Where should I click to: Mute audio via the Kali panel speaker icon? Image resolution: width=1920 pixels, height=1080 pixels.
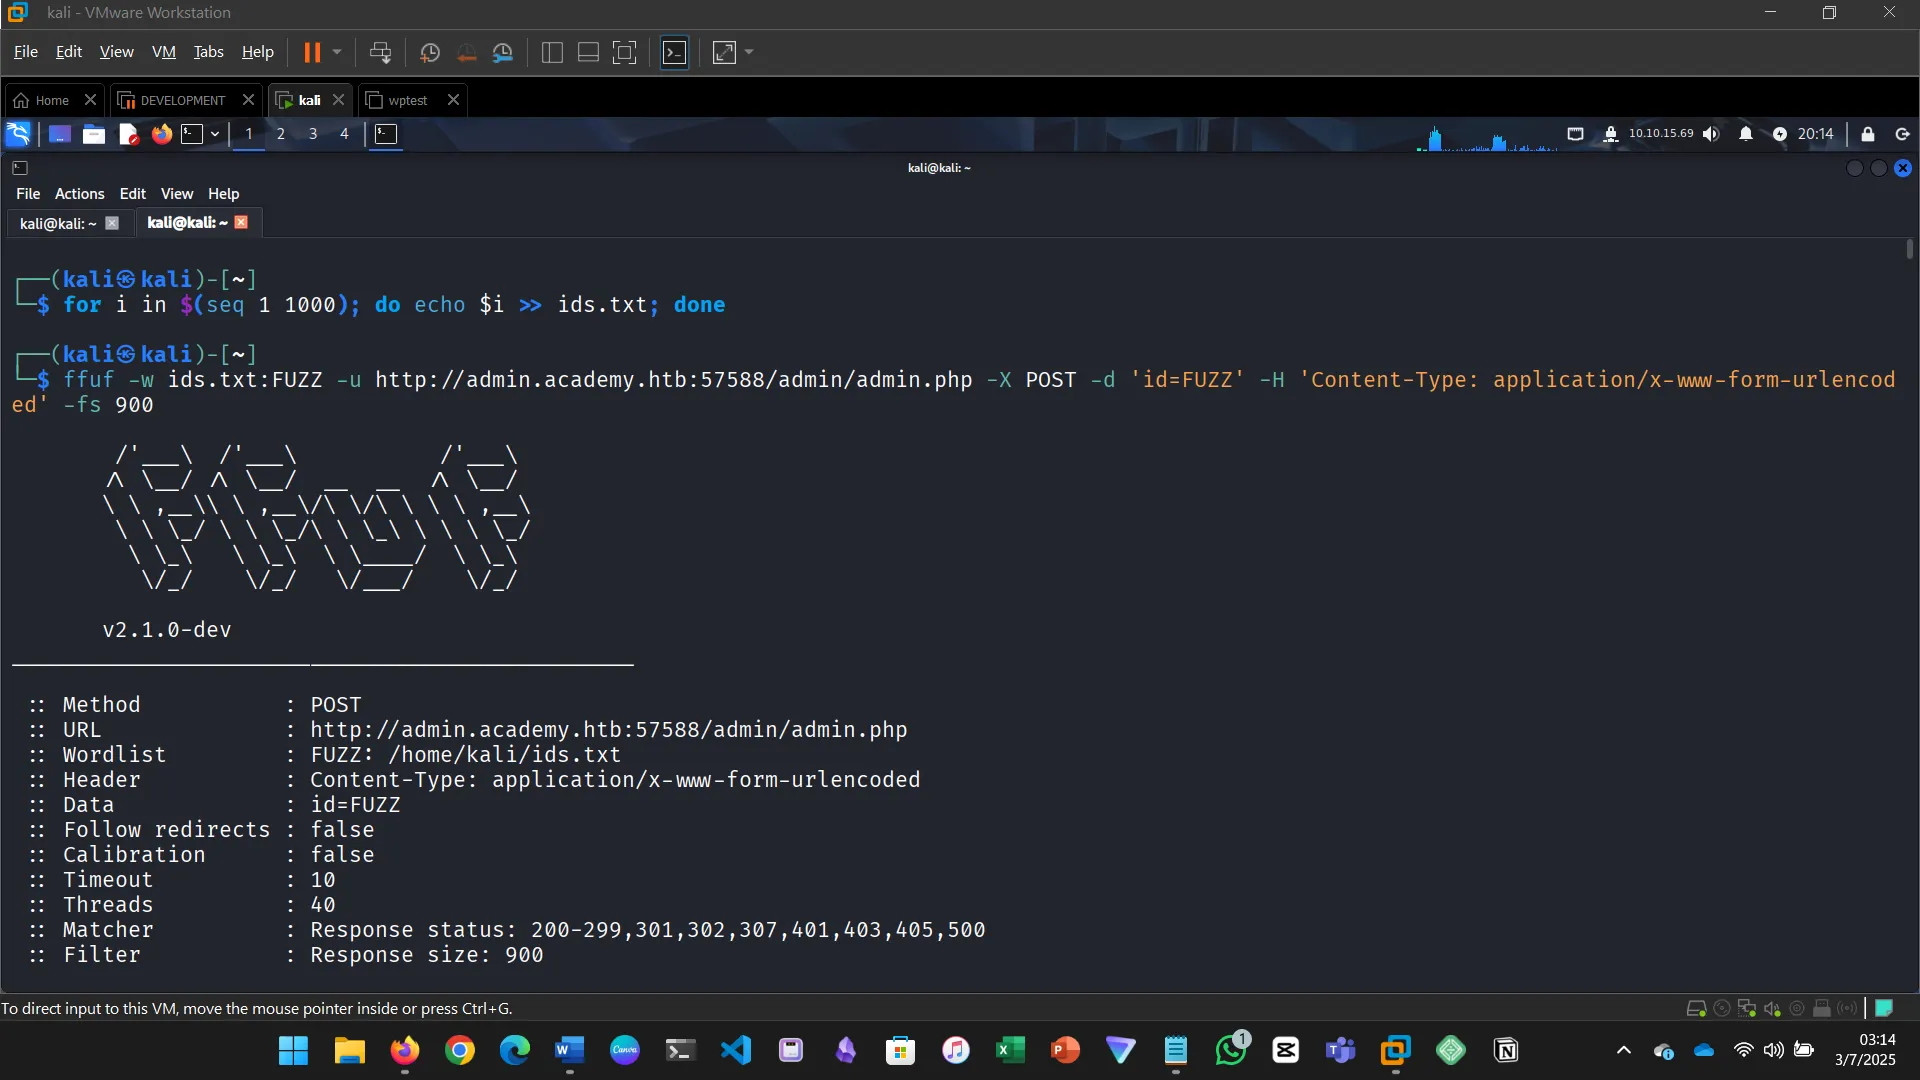point(1712,134)
